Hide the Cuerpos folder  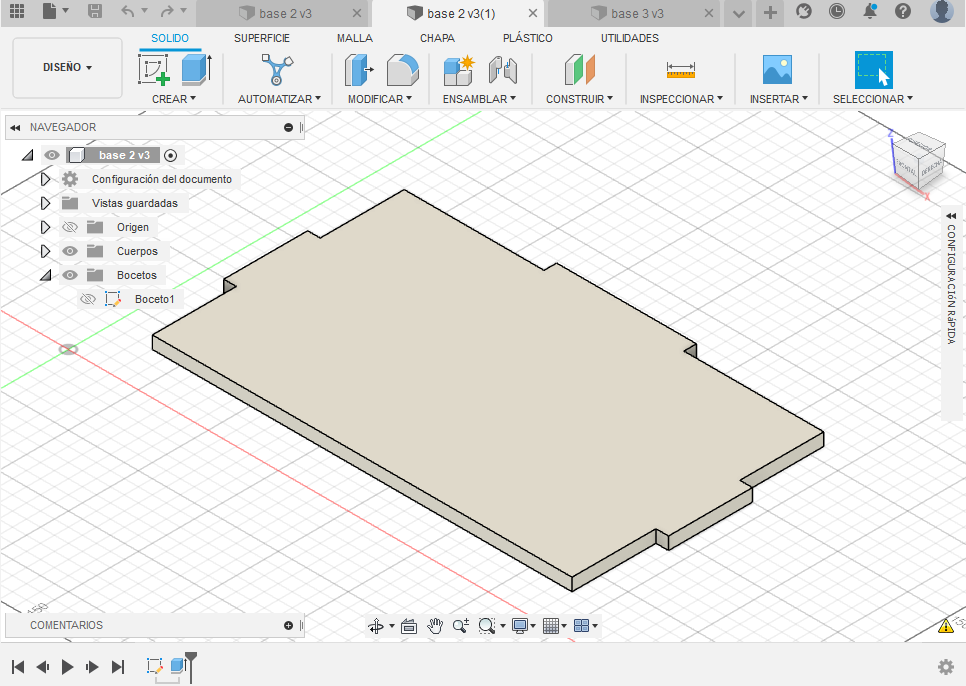(x=70, y=251)
